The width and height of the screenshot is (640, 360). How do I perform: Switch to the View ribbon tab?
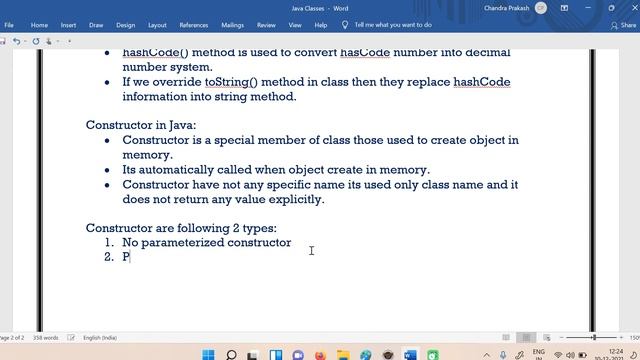[295, 25]
